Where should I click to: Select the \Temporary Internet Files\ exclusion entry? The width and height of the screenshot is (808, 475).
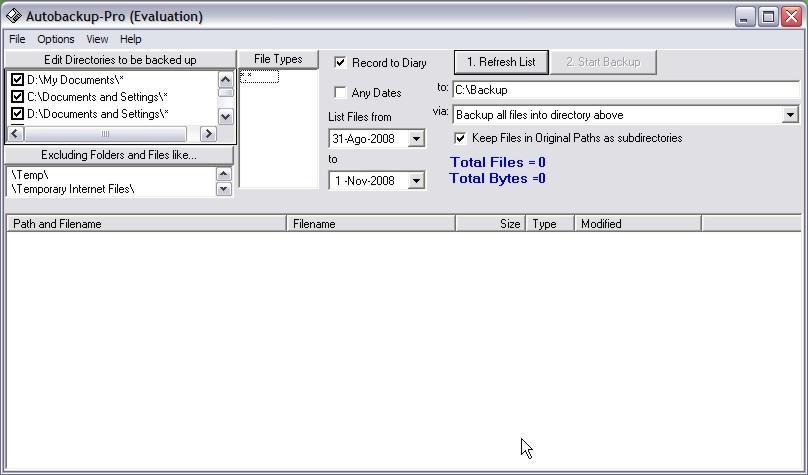pos(73,189)
